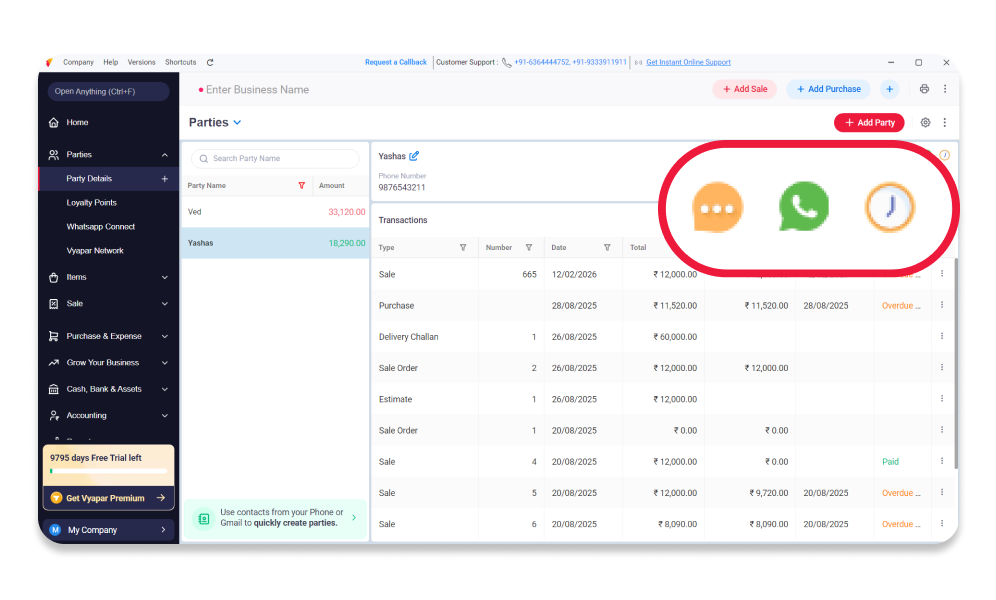Open the Shortcuts menu
The image size is (996, 600).
point(180,62)
